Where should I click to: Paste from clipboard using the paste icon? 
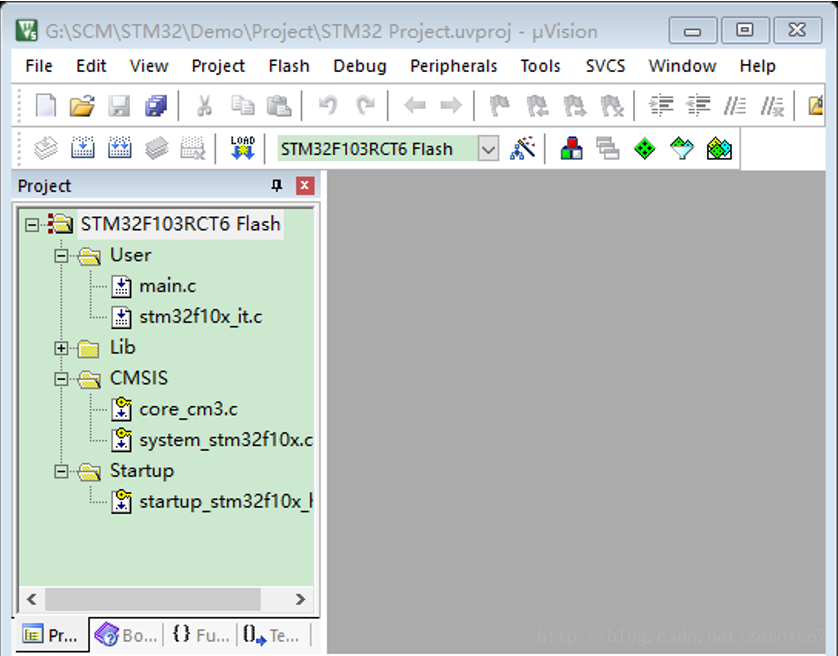[279, 105]
